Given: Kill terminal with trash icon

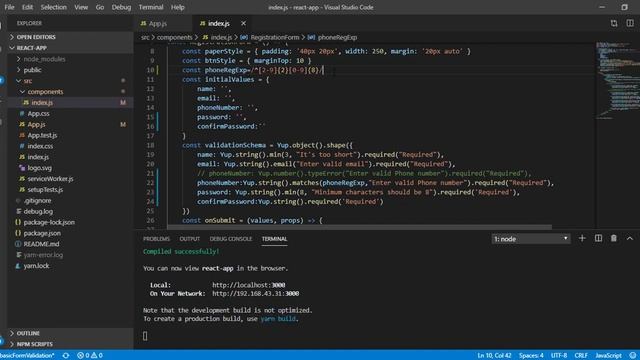Looking at the screenshot, I should point(614,238).
